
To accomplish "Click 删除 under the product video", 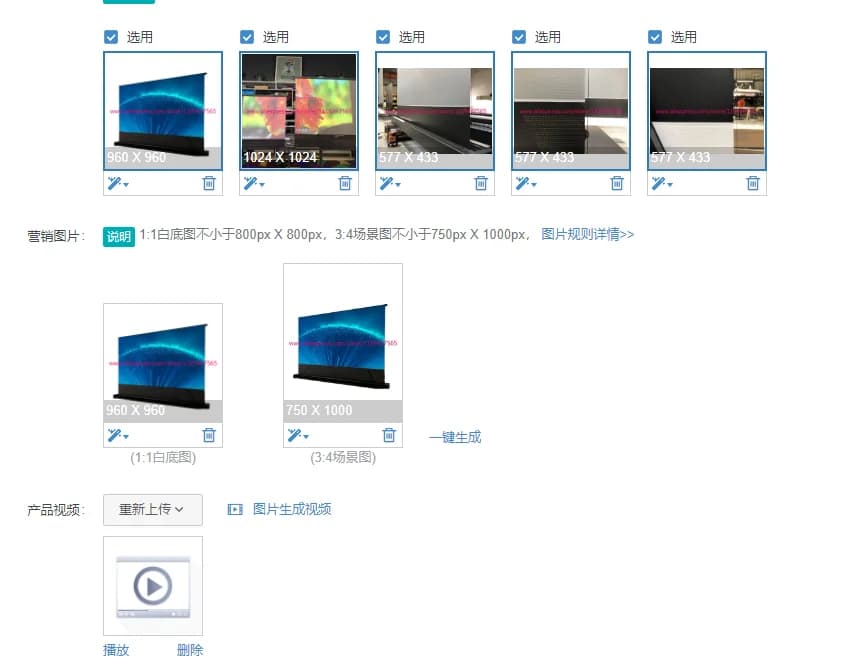I will pos(190,650).
